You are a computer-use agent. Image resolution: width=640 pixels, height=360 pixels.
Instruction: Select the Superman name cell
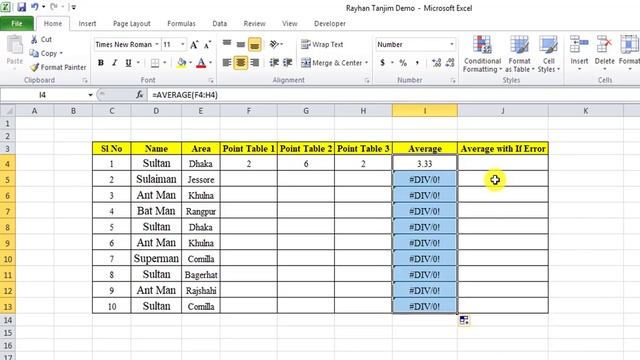click(156, 258)
